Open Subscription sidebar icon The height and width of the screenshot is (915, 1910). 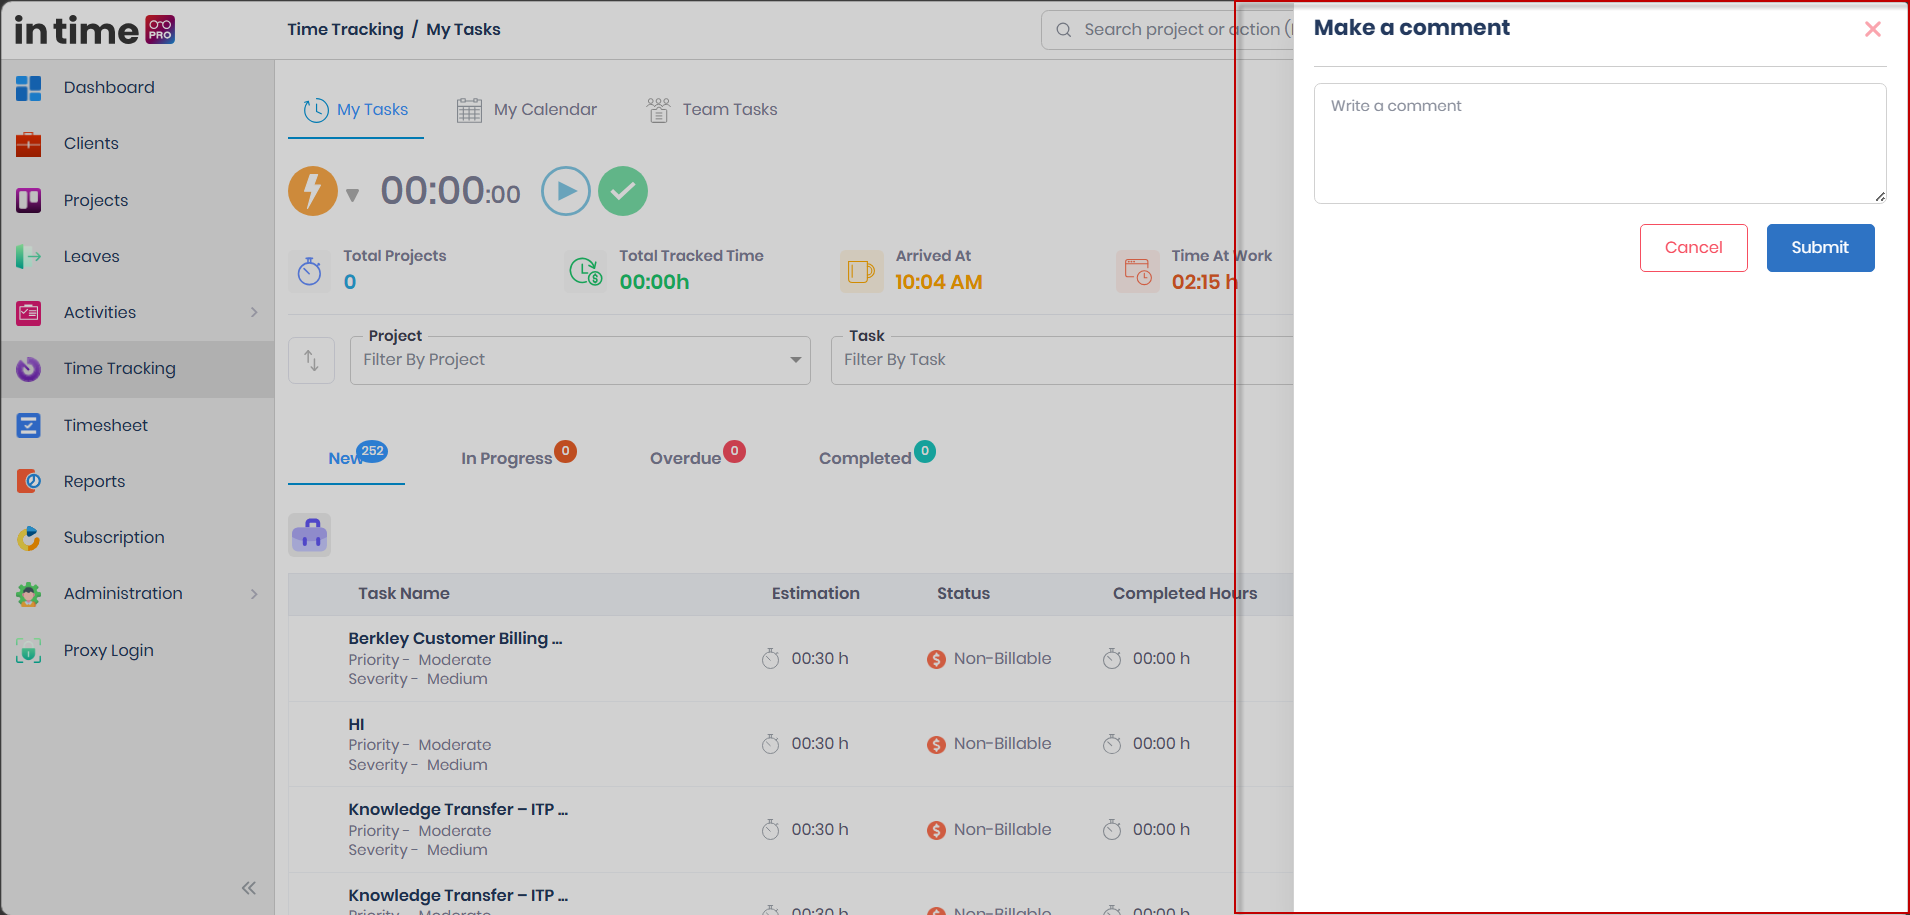(x=29, y=538)
